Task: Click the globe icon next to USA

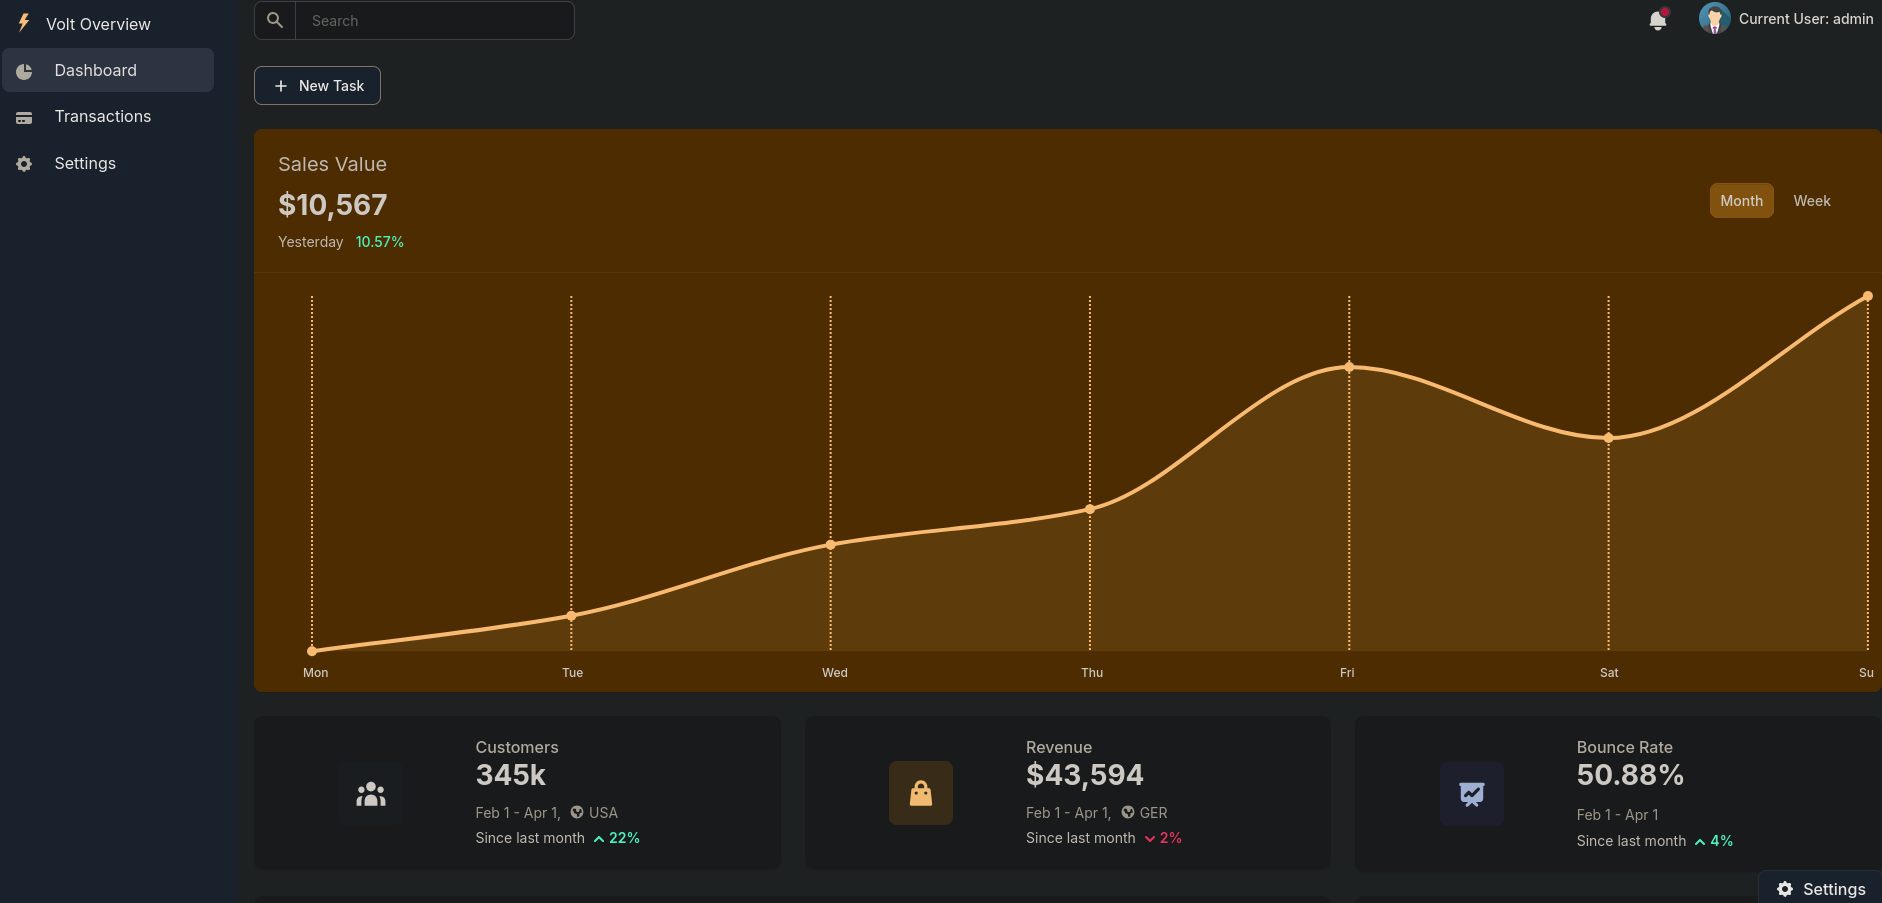Action: 577,812
